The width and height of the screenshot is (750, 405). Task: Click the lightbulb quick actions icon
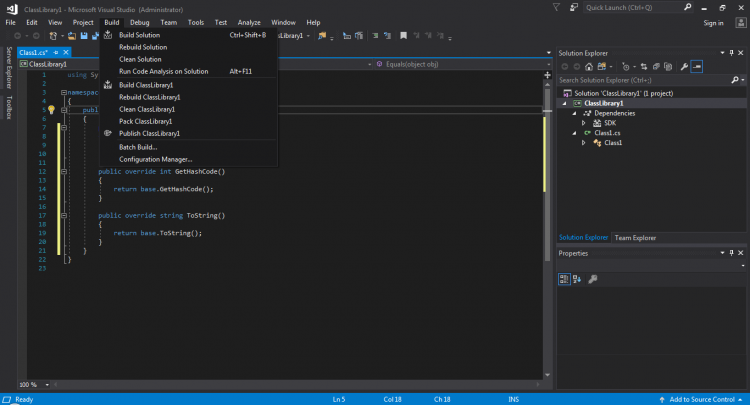[x=51, y=109]
